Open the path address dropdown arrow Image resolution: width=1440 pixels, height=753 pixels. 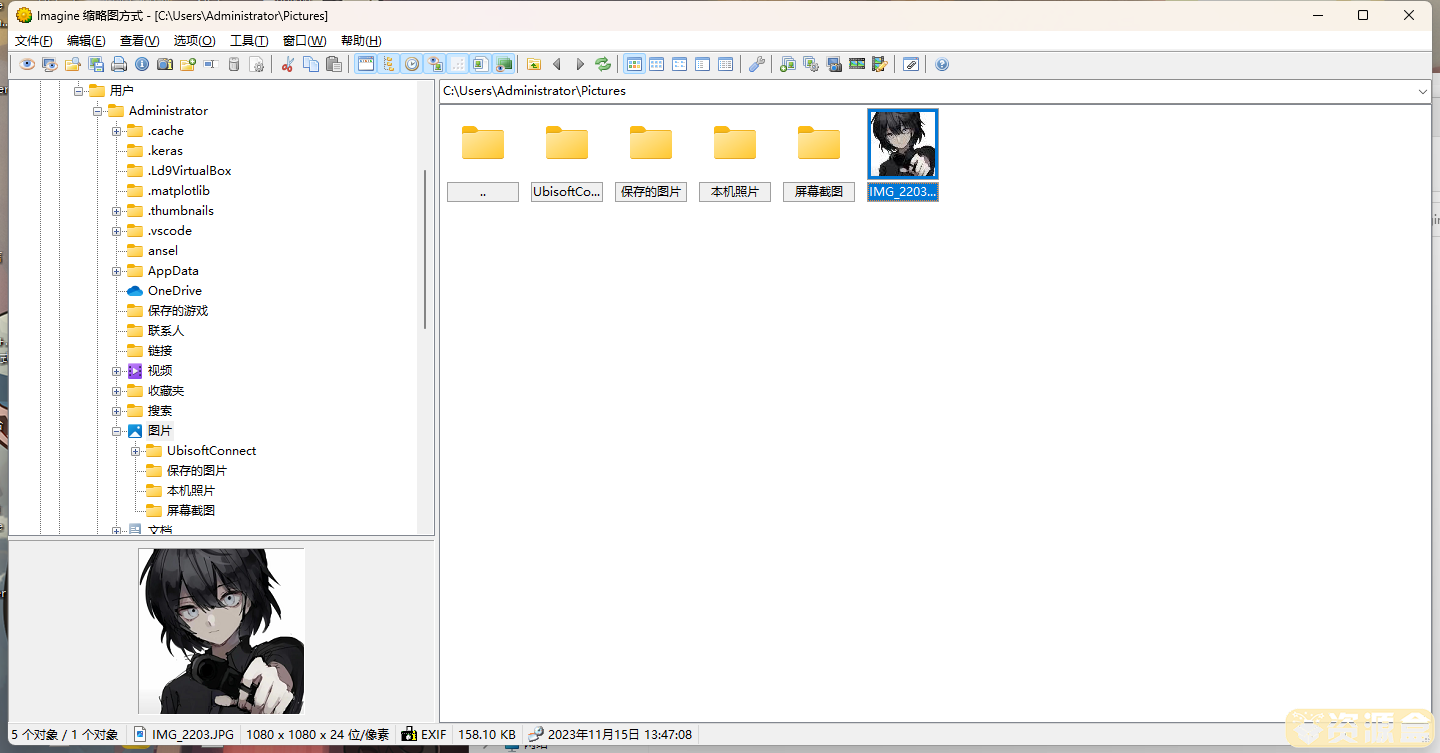click(x=1422, y=91)
